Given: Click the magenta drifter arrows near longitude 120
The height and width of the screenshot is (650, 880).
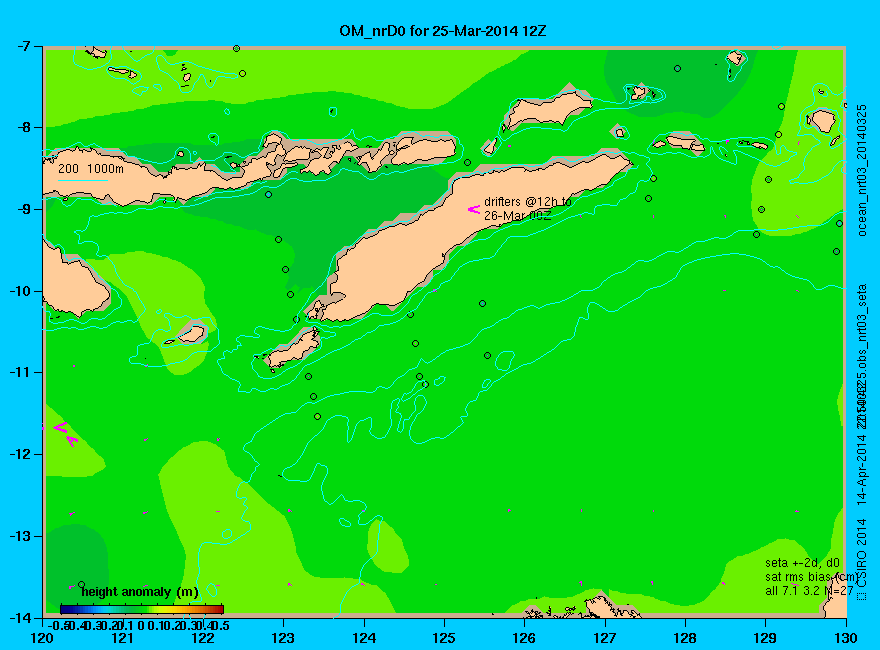Looking at the screenshot, I should coord(65,434).
